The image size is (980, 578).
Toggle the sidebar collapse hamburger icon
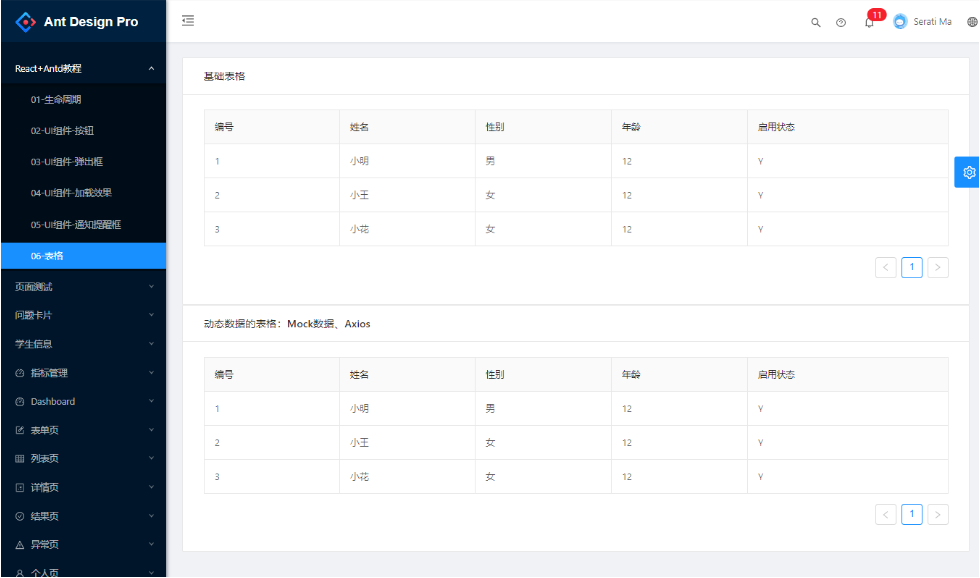coord(188,20)
